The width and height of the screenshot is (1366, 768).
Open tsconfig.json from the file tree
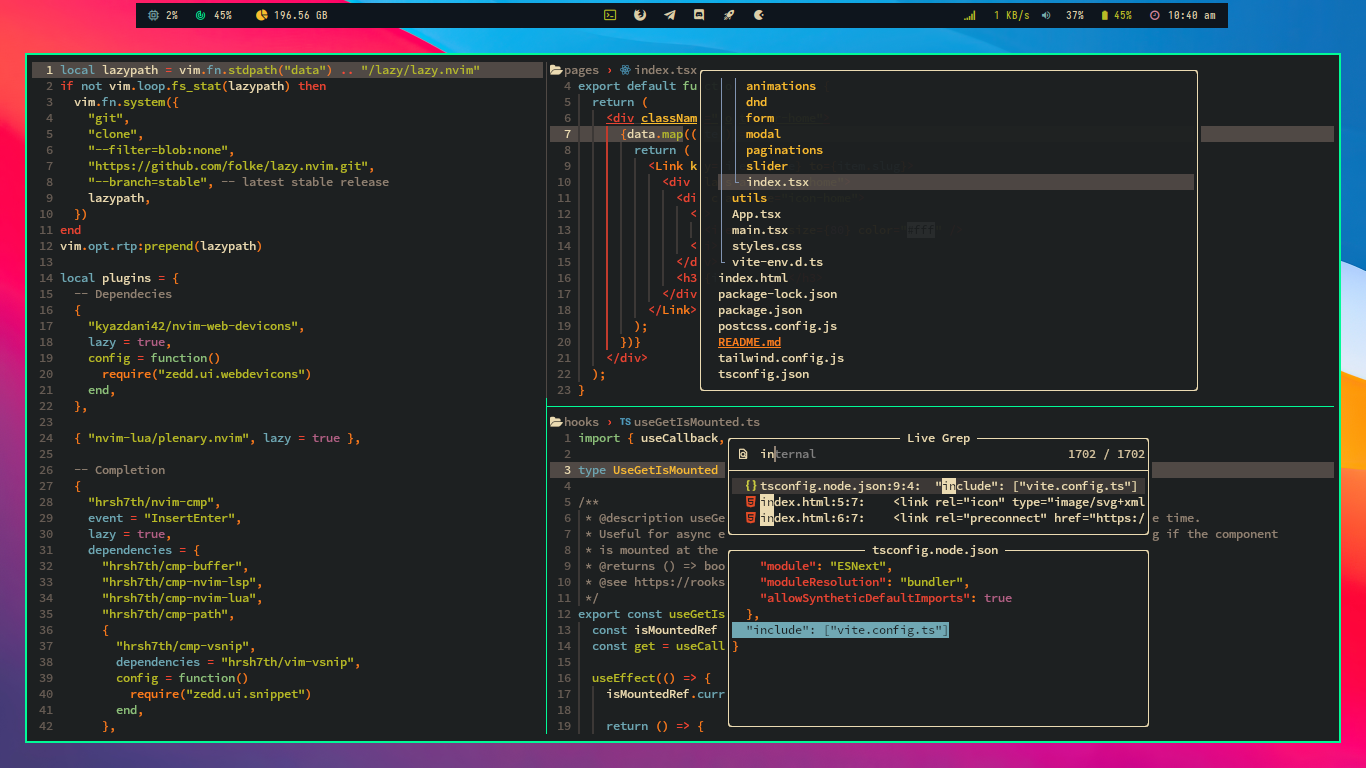tap(764, 374)
